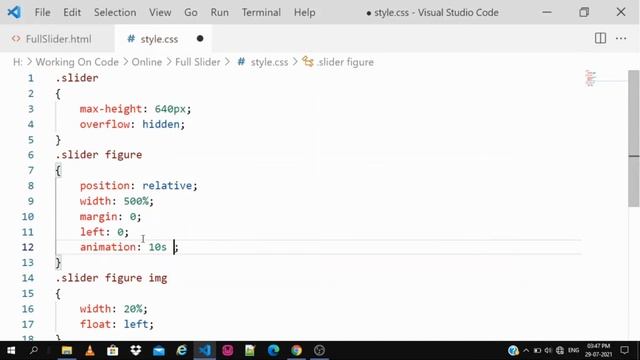Screen dimensions: 640x360
Task: Click the position: relative declaration
Action: (138, 185)
